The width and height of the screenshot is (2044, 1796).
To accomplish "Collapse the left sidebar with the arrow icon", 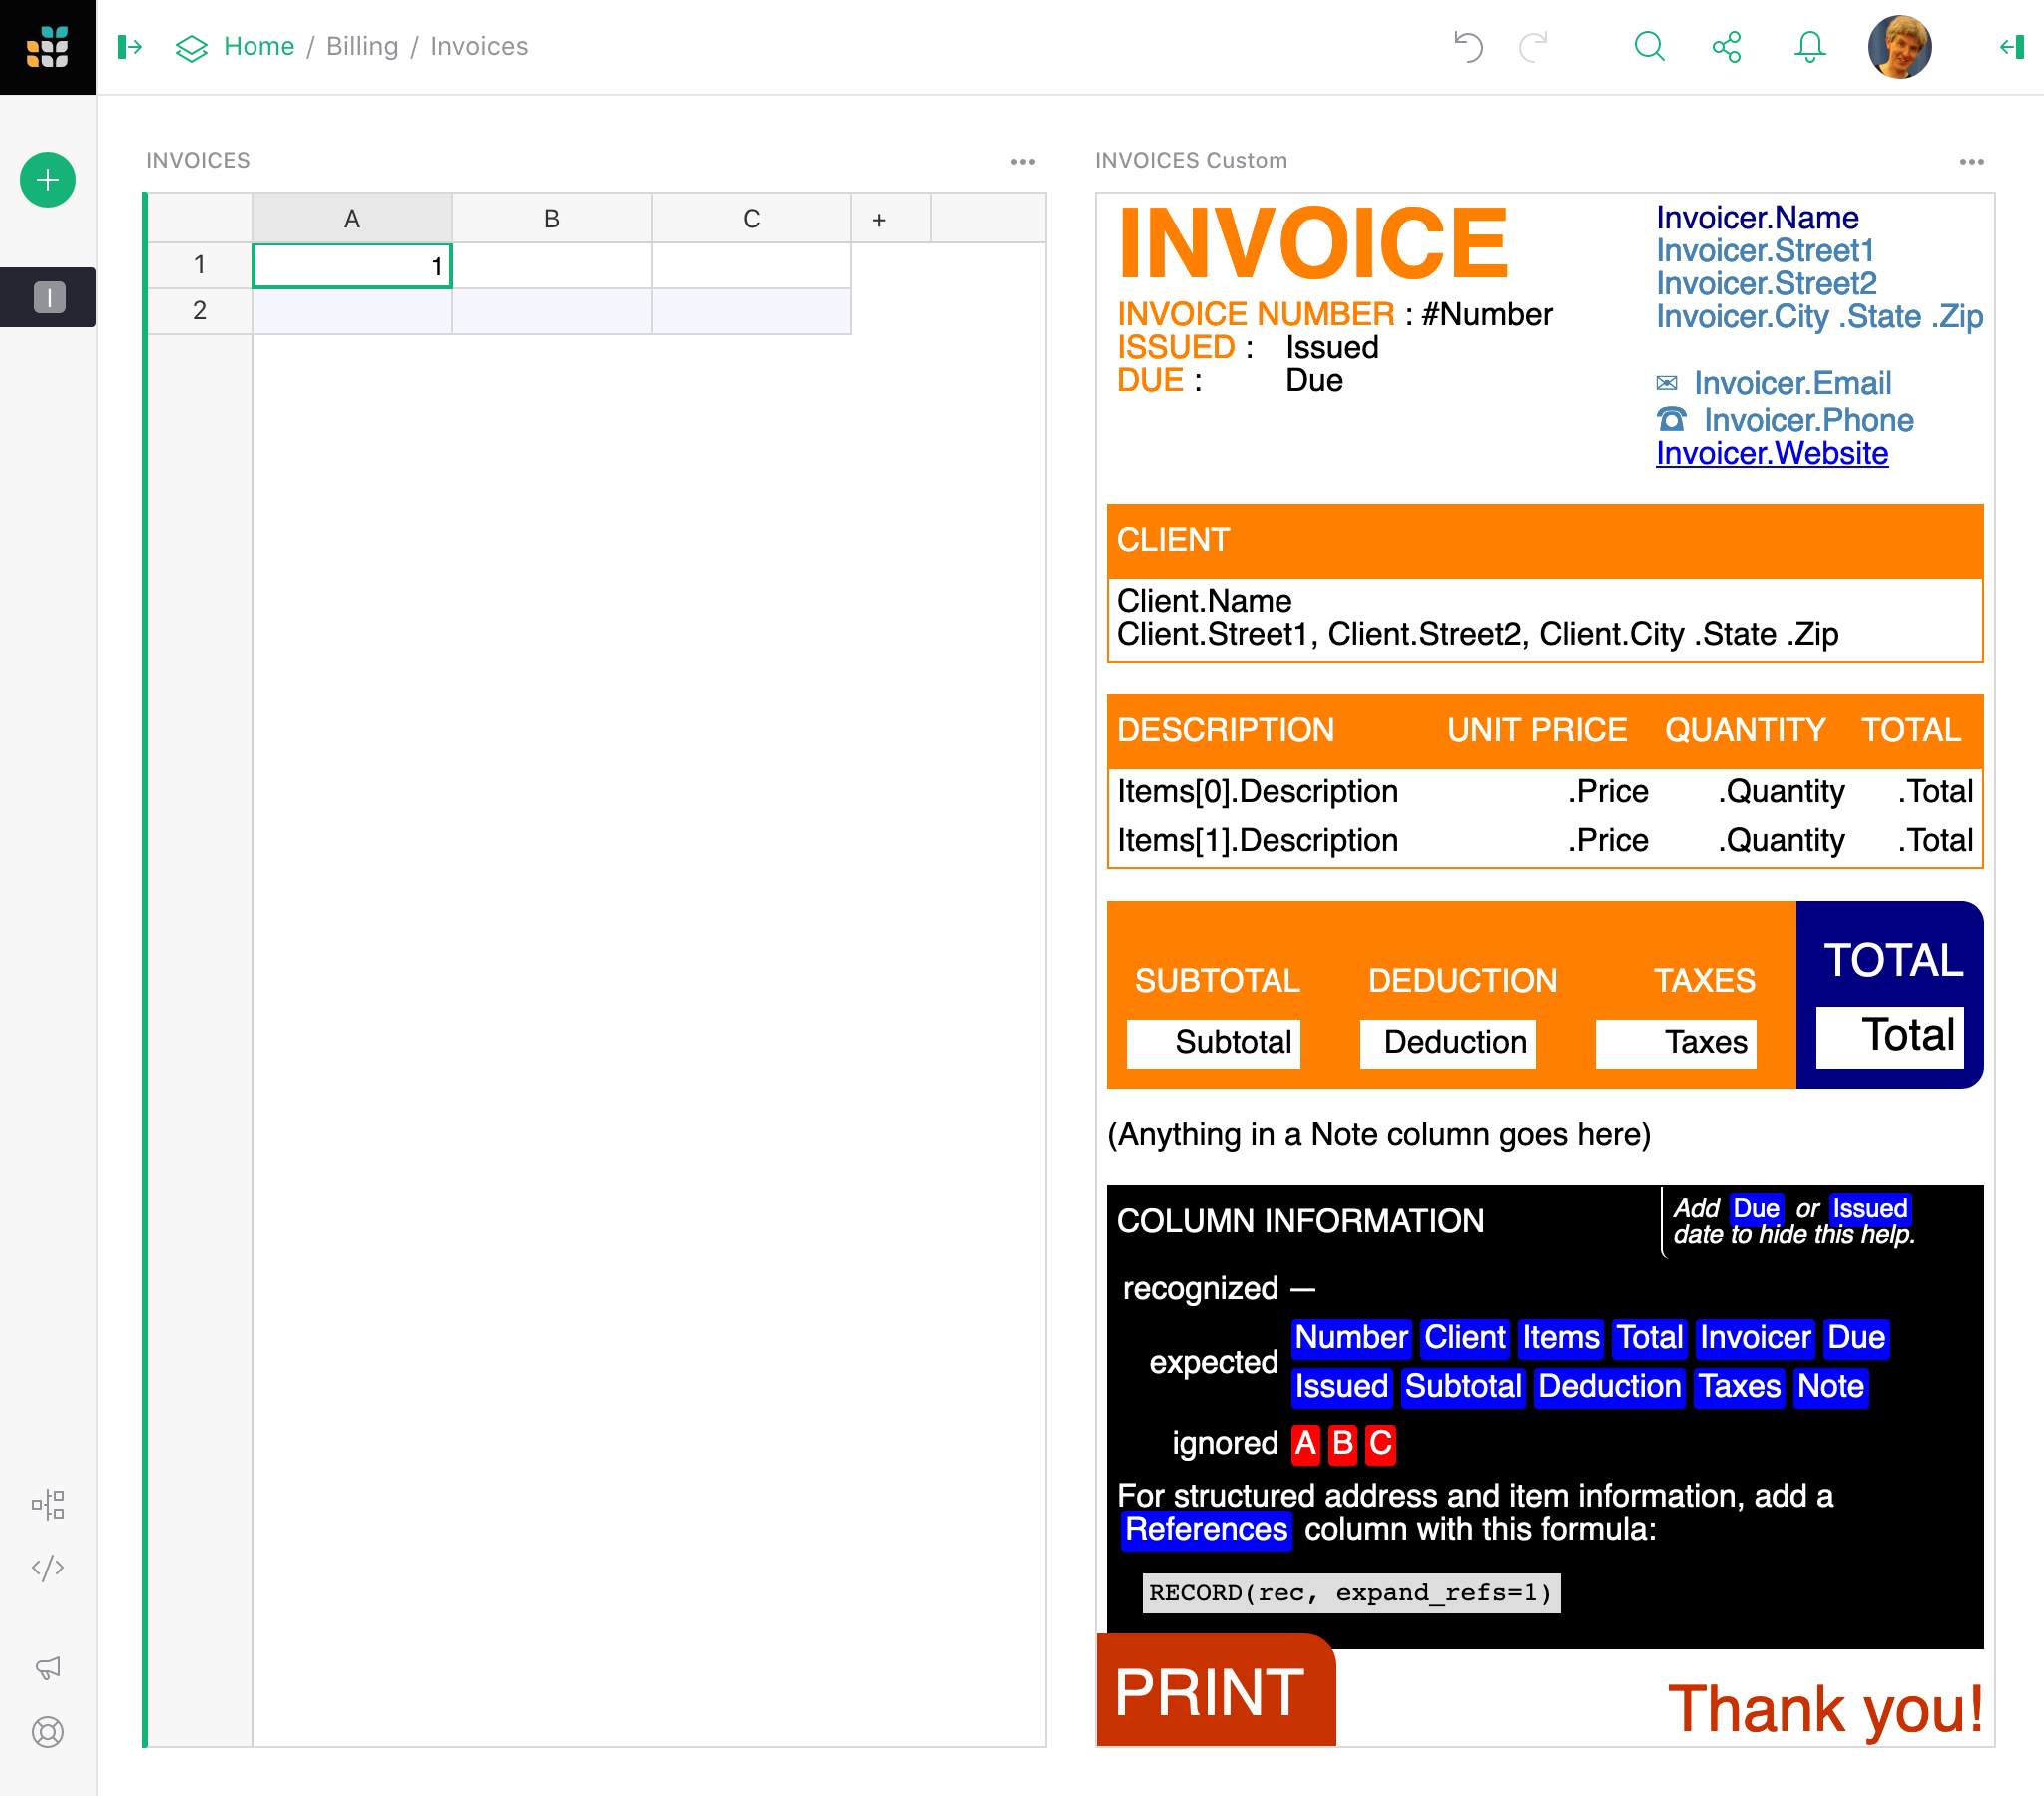I will [130, 46].
